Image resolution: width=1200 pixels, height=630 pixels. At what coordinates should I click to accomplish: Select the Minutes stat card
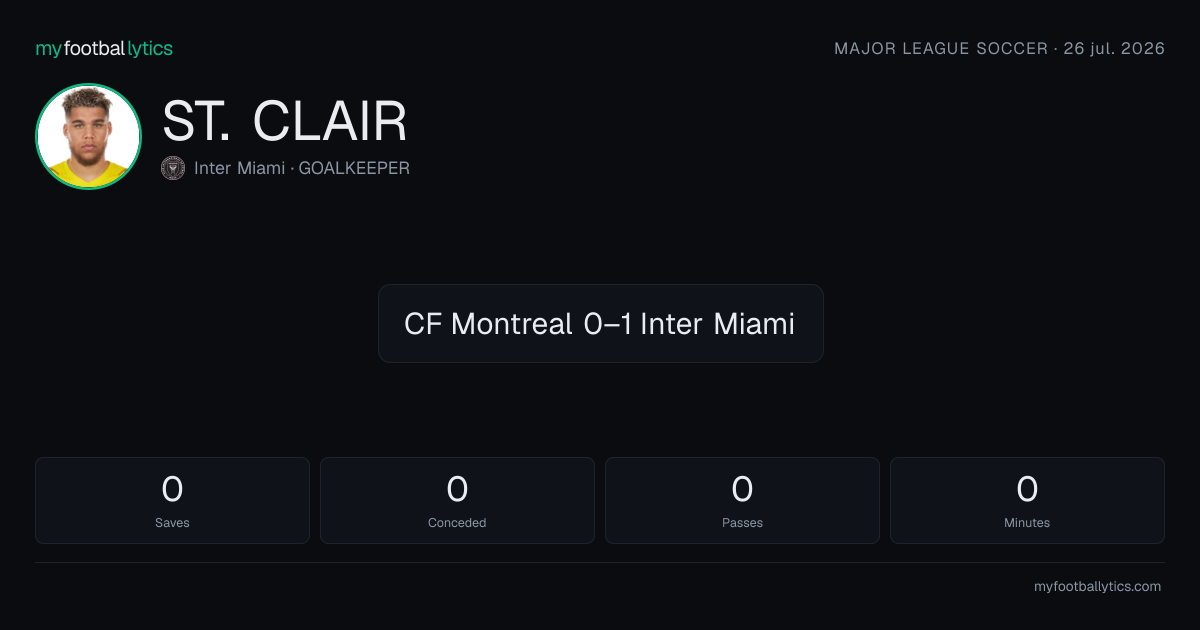click(x=1027, y=500)
